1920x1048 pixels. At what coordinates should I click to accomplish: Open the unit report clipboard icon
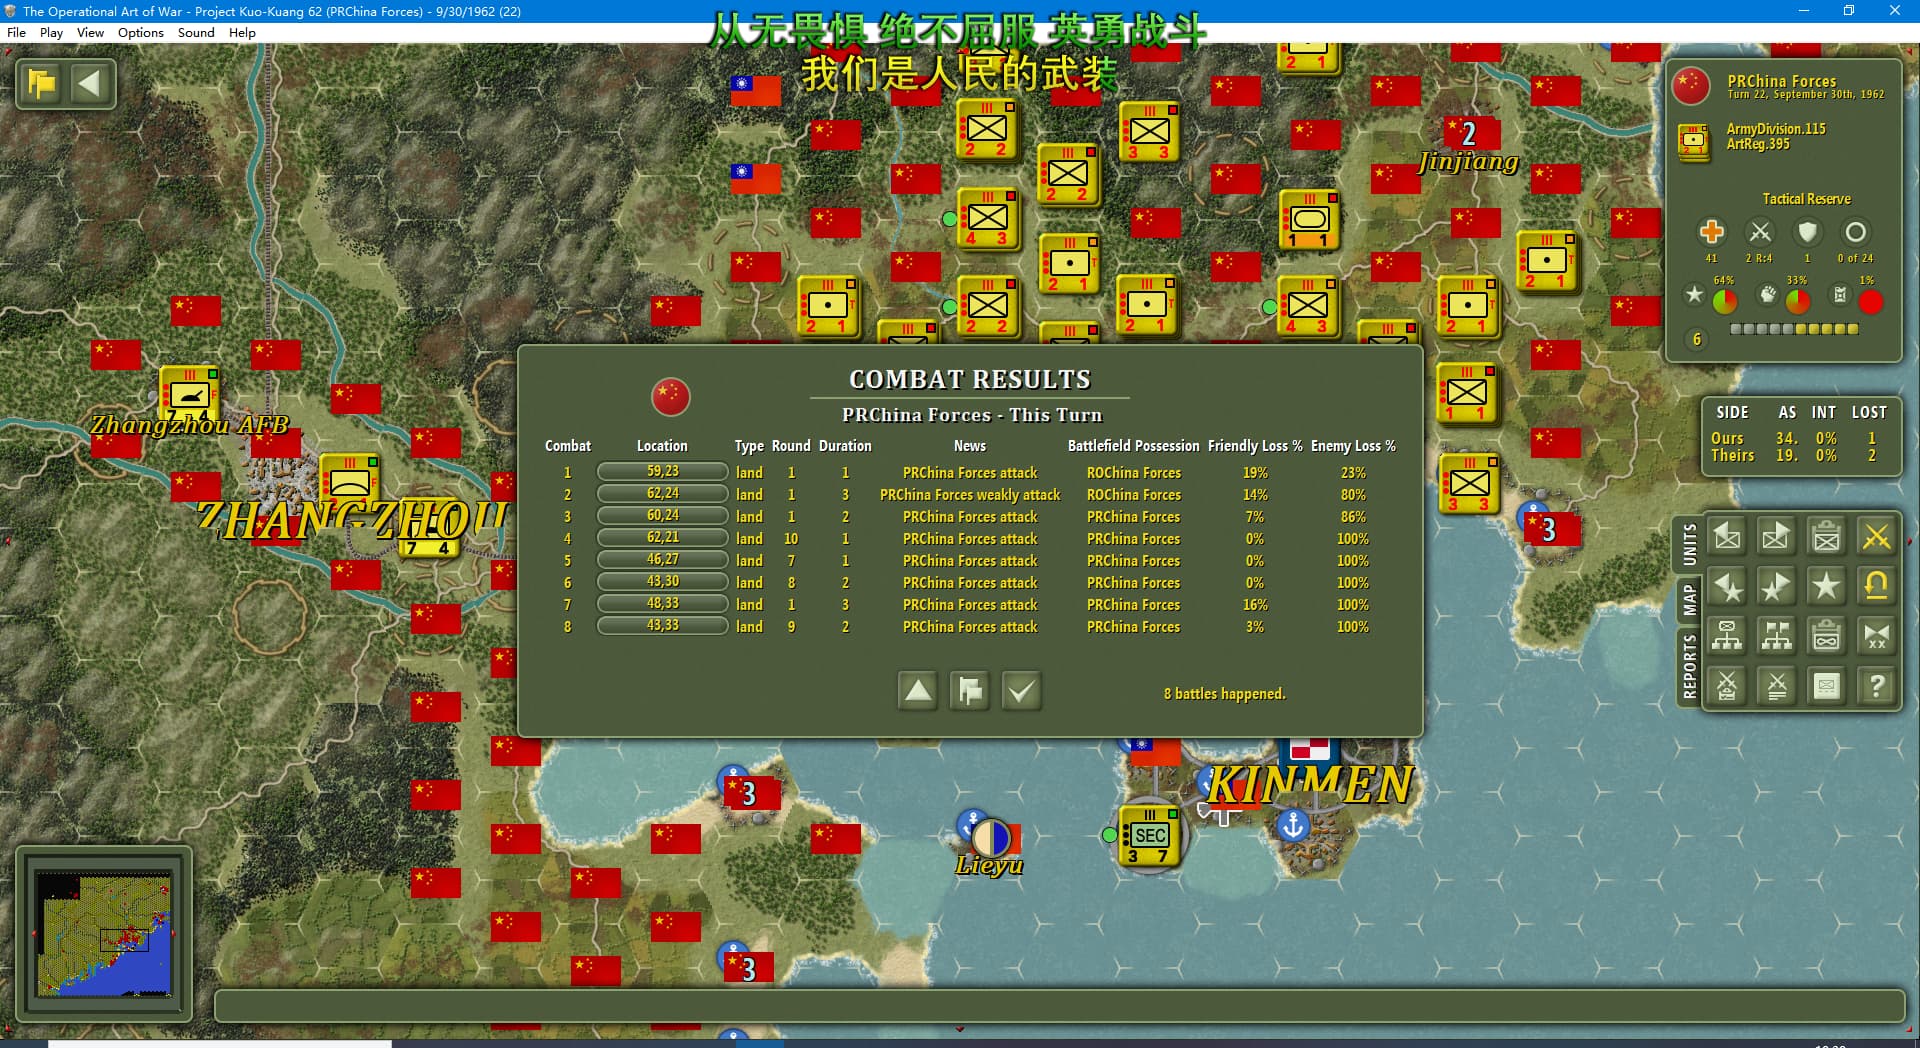[1827, 537]
